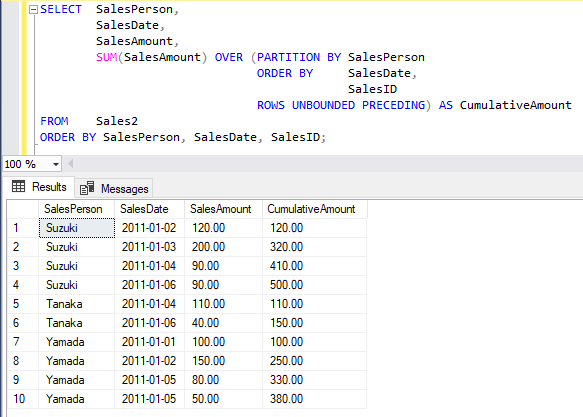Click the date cell 2011-01-01
The height and width of the screenshot is (417, 583).
coord(149,342)
